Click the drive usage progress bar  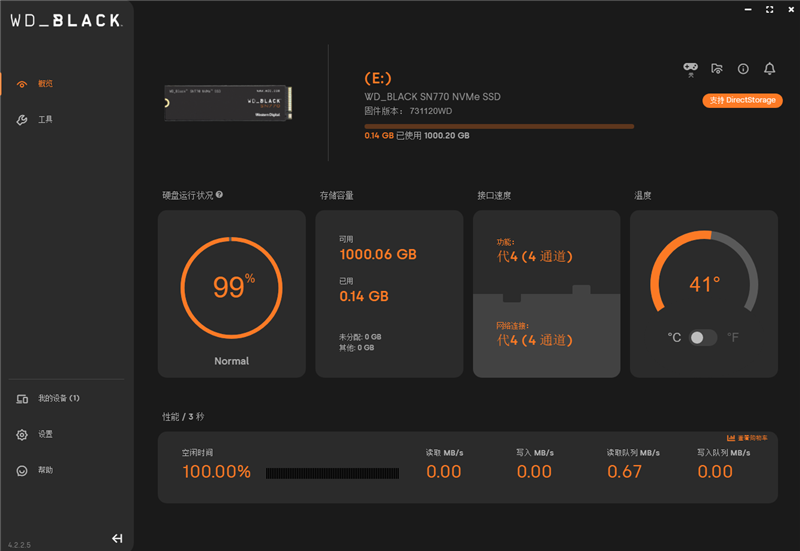[499, 126]
